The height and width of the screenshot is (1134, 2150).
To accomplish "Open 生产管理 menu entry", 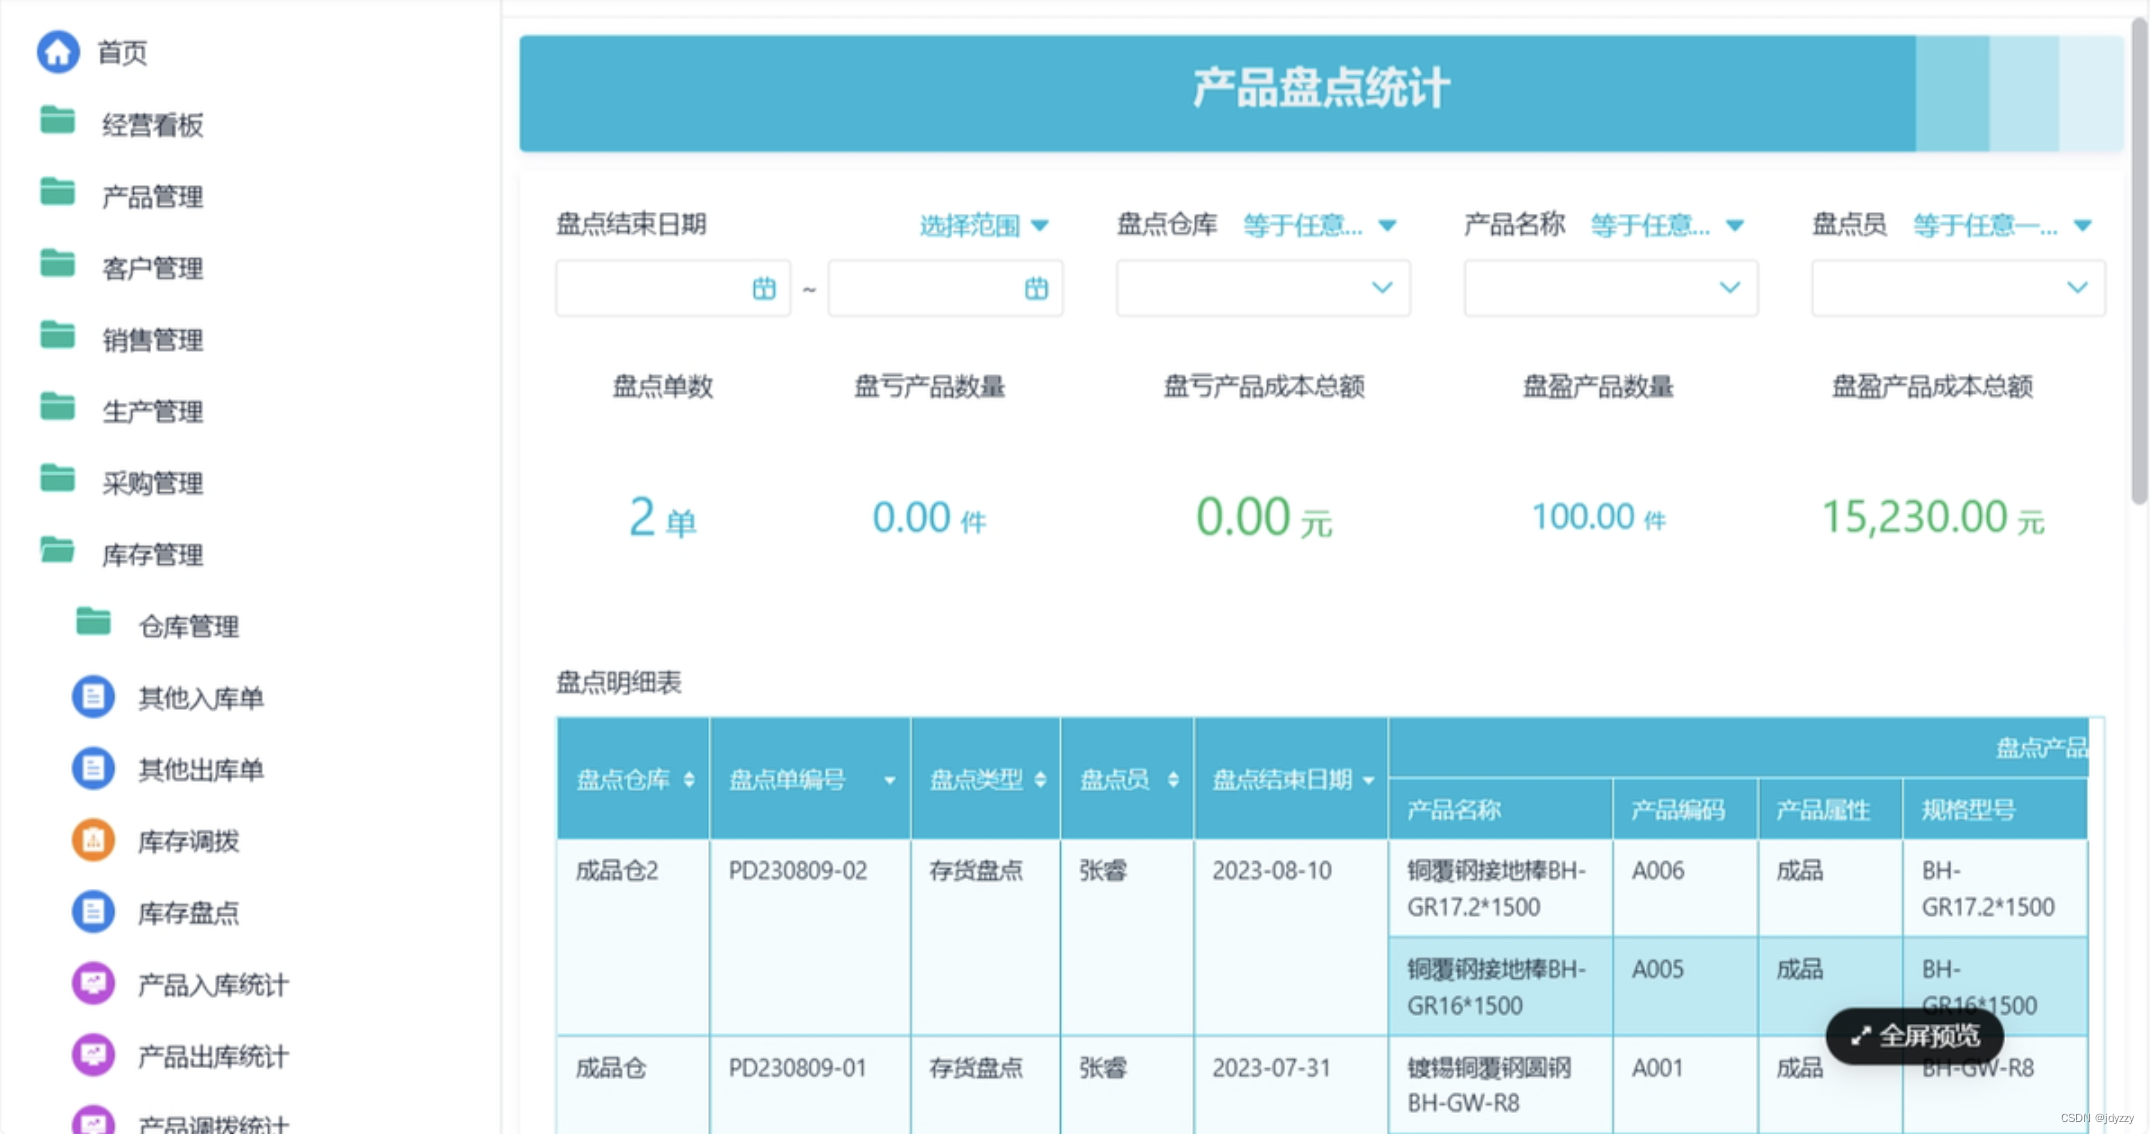I will [153, 411].
